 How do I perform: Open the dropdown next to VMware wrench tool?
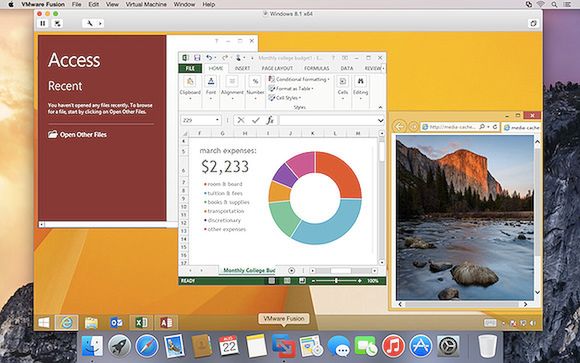click(100, 23)
